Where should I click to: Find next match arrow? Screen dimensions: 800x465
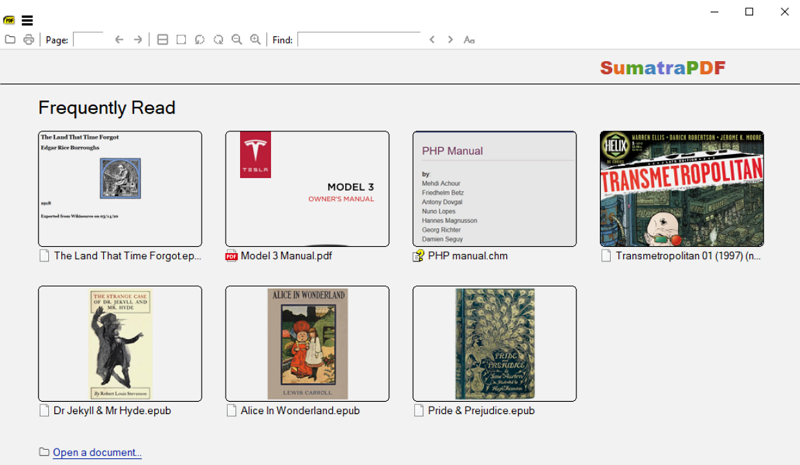pyautogui.click(x=450, y=40)
